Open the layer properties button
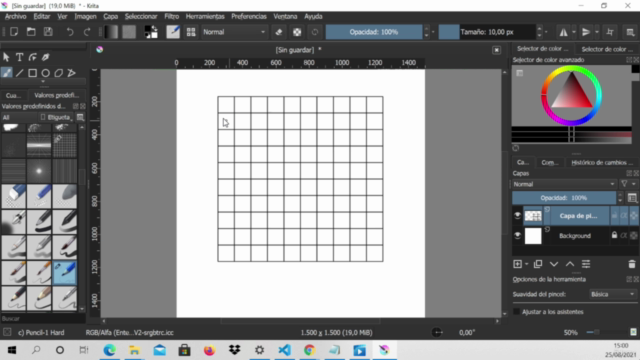This screenshot has width=640, height=360. click(586, 264)
